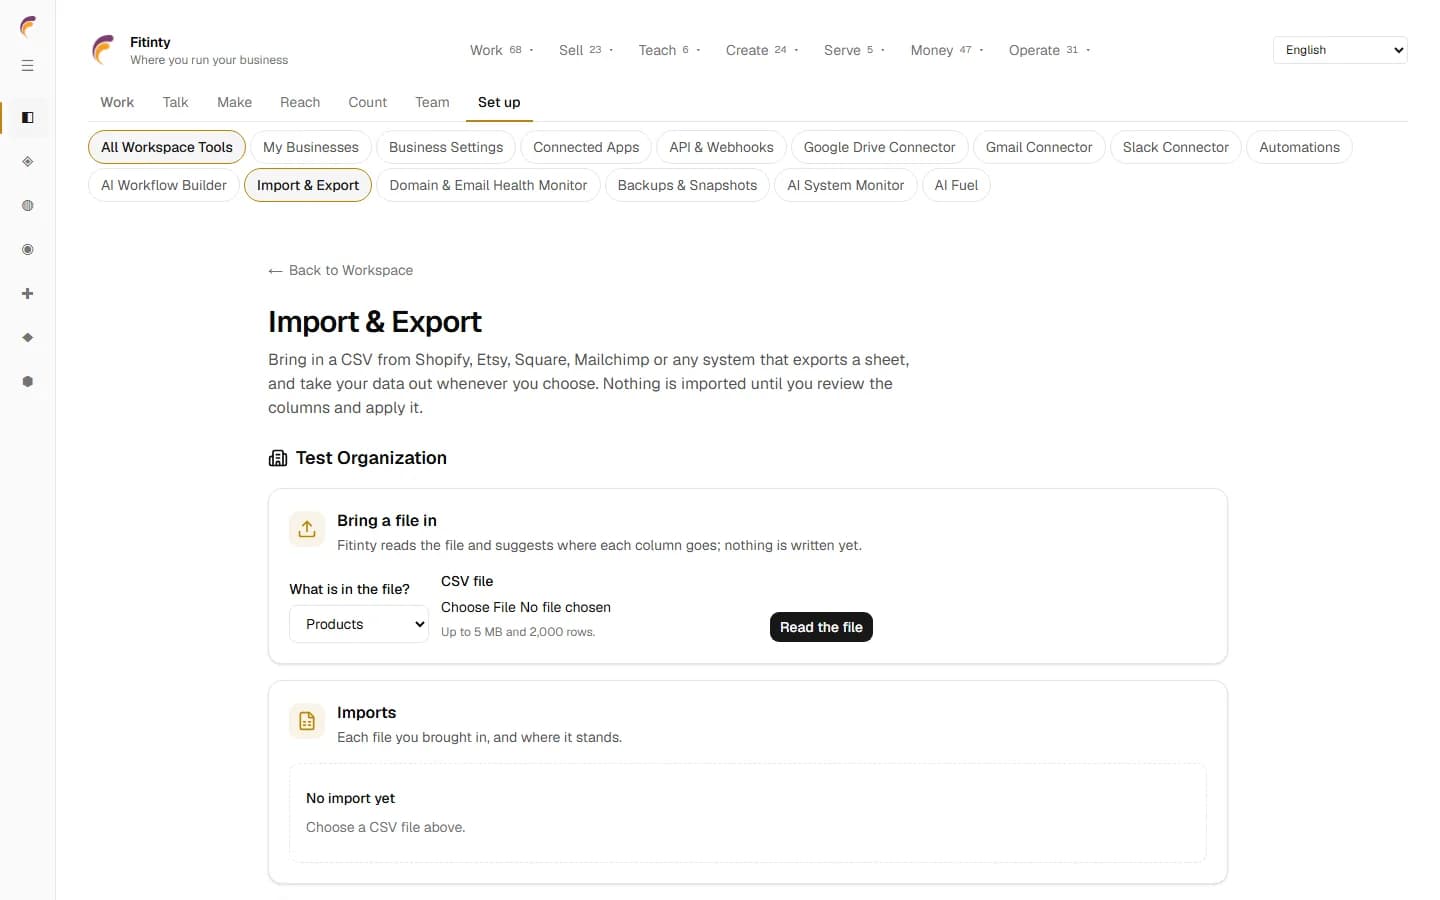Open My Businesses tool

tap(311, 147)
